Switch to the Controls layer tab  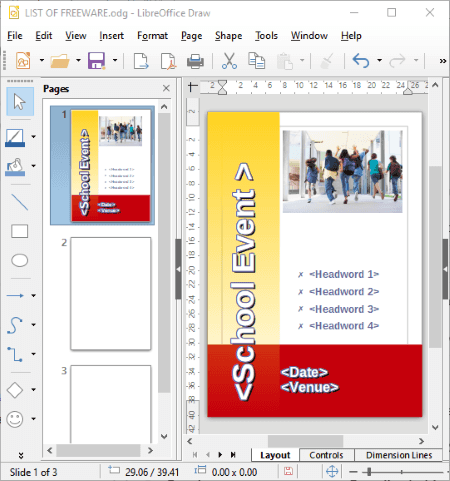point(326,455)
